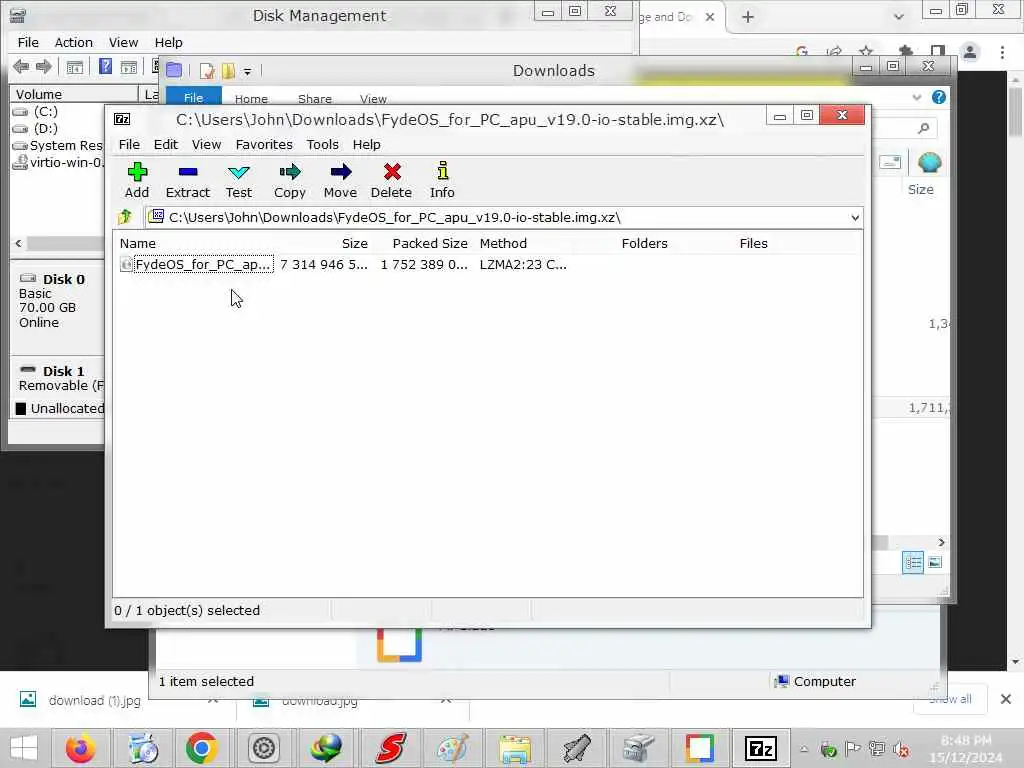This screenshot has height=768, width=1024.
Task: Switch to details view in Downloads window
Action: click(913, 562)
